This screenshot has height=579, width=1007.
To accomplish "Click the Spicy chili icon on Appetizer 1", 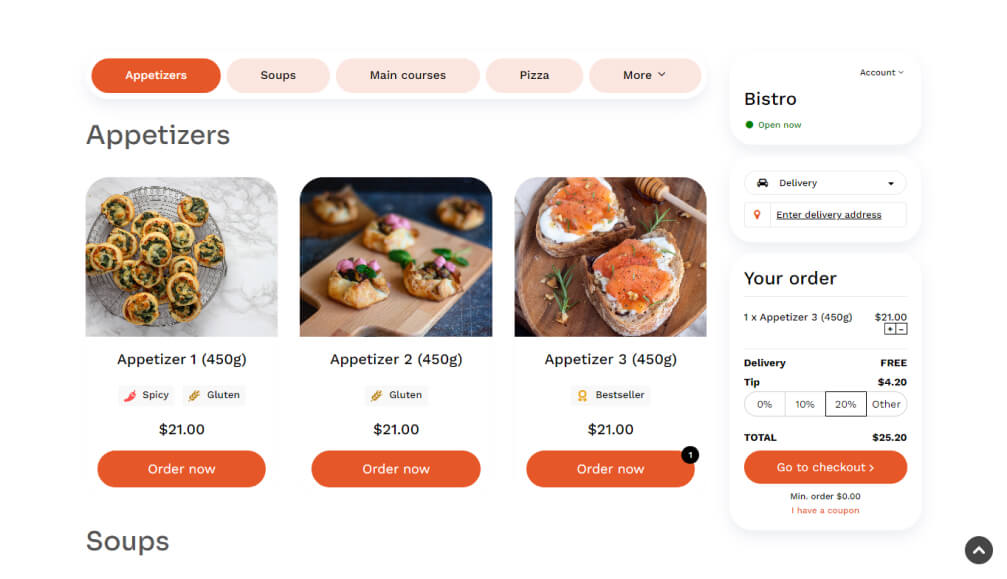I will [129, 395].
